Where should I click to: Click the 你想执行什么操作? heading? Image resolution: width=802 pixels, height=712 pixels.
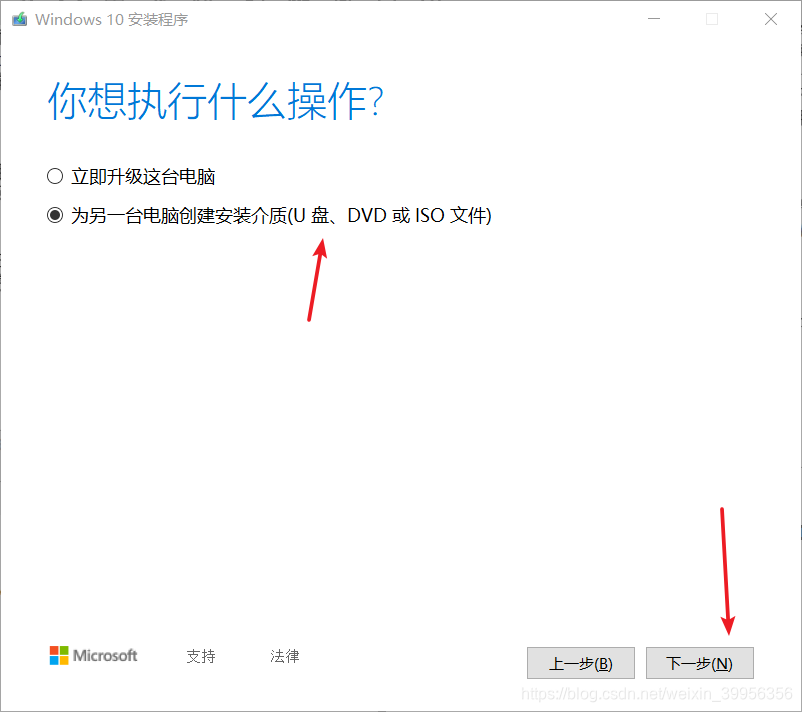216,101
